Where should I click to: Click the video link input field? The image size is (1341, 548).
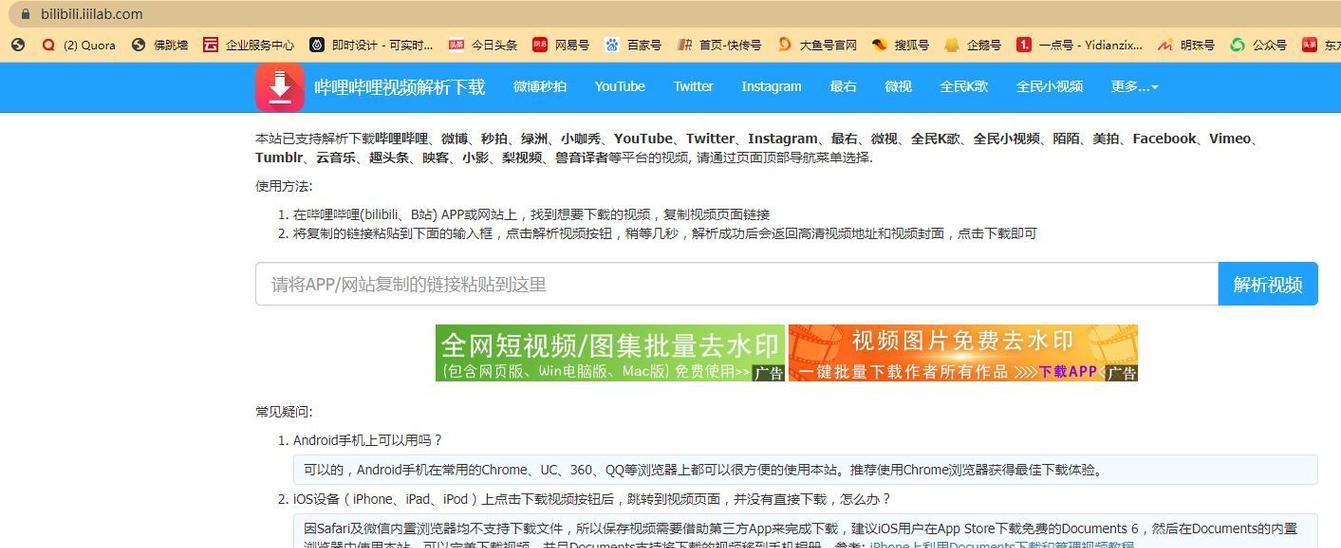pos(737,284)
